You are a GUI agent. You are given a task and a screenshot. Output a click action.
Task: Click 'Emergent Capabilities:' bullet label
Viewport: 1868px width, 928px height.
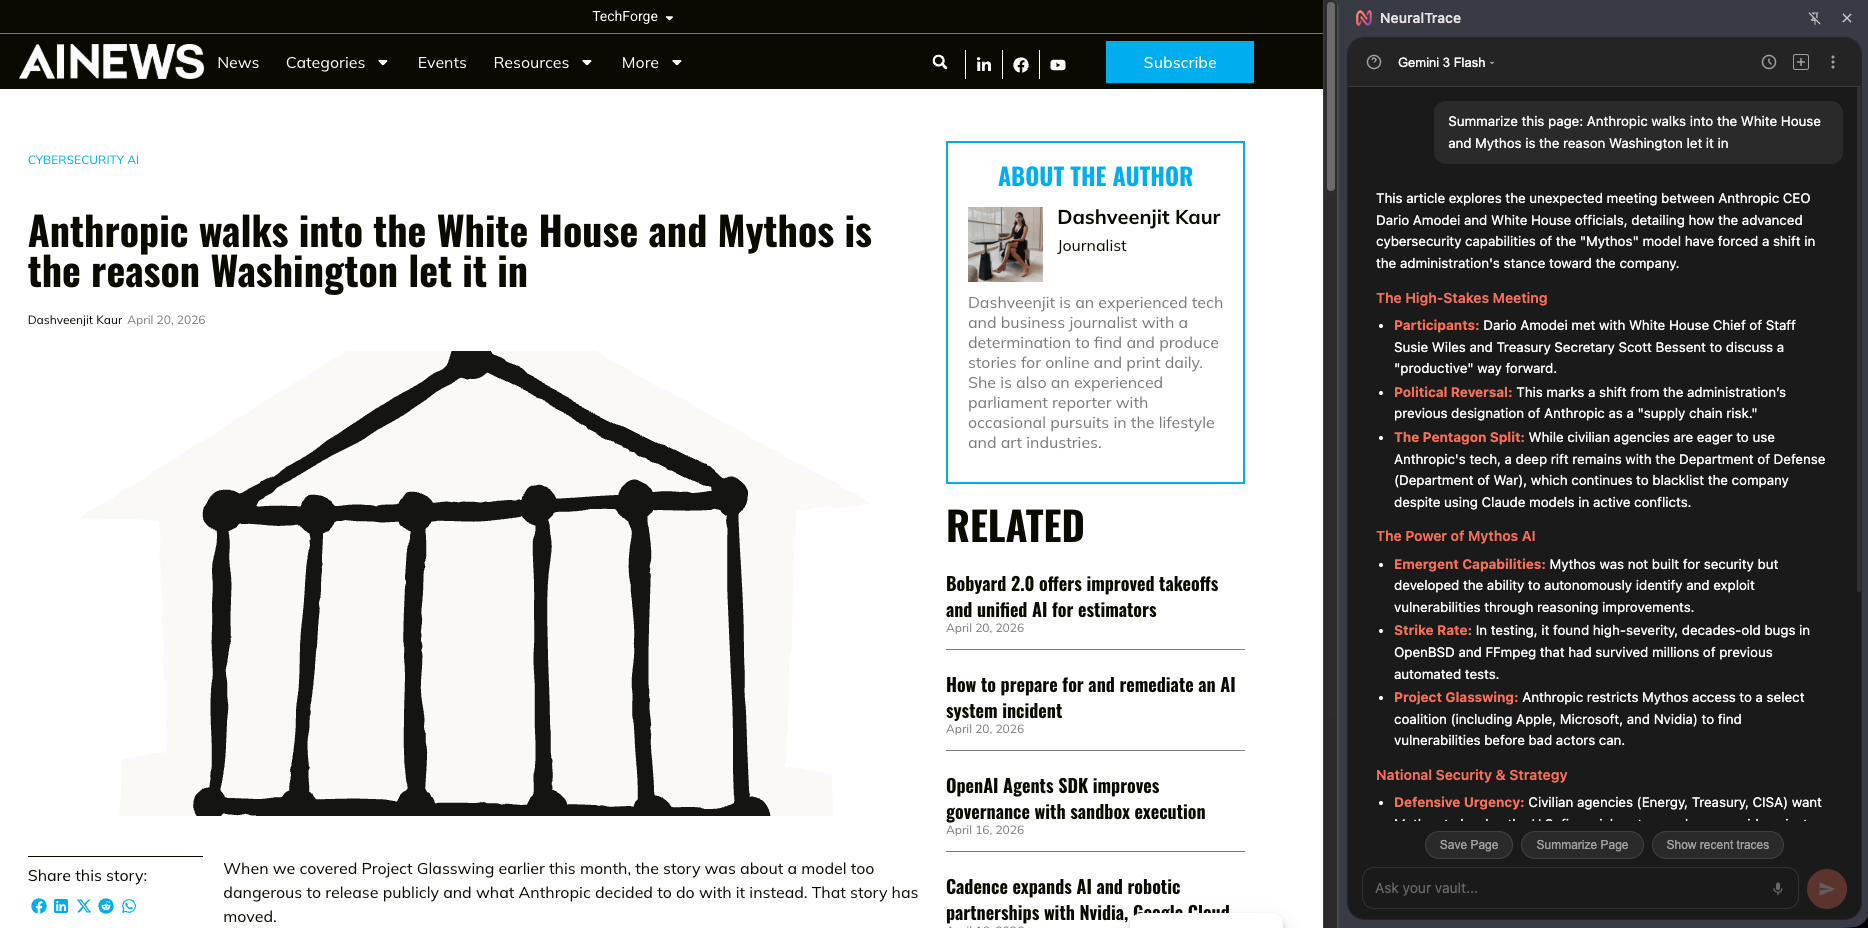click(x=1470, y=564)
